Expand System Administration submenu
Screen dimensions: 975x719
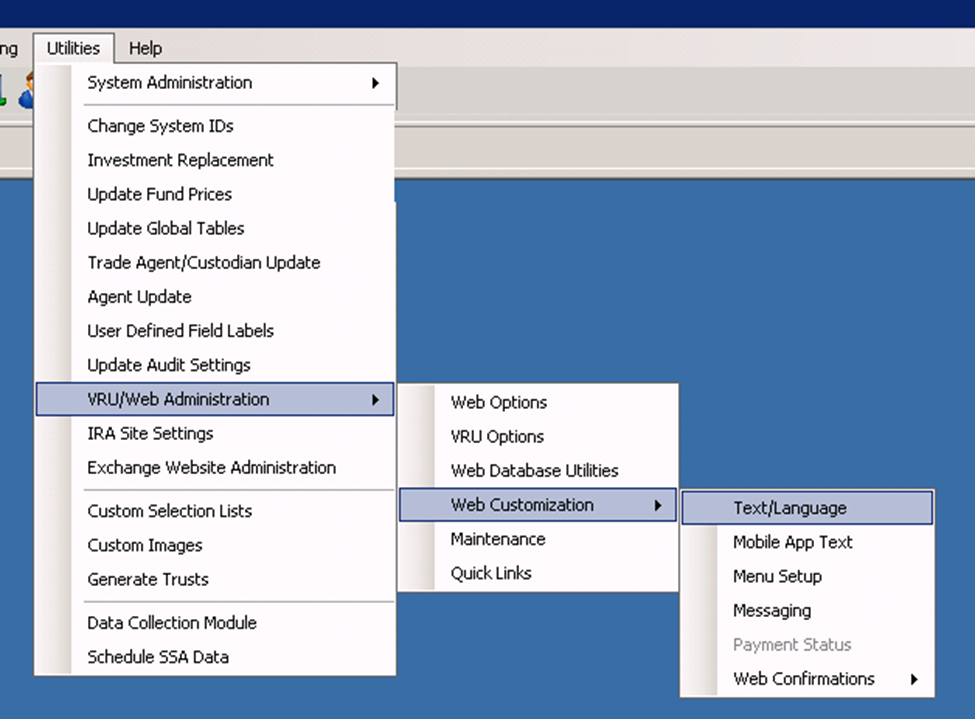tap(215, 83)
